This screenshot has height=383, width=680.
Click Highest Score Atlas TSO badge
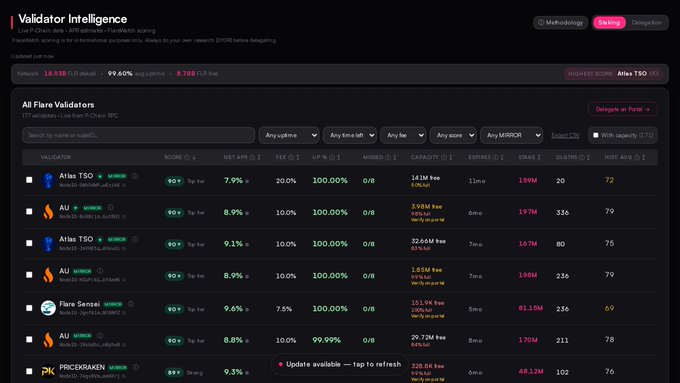(613, 74)
